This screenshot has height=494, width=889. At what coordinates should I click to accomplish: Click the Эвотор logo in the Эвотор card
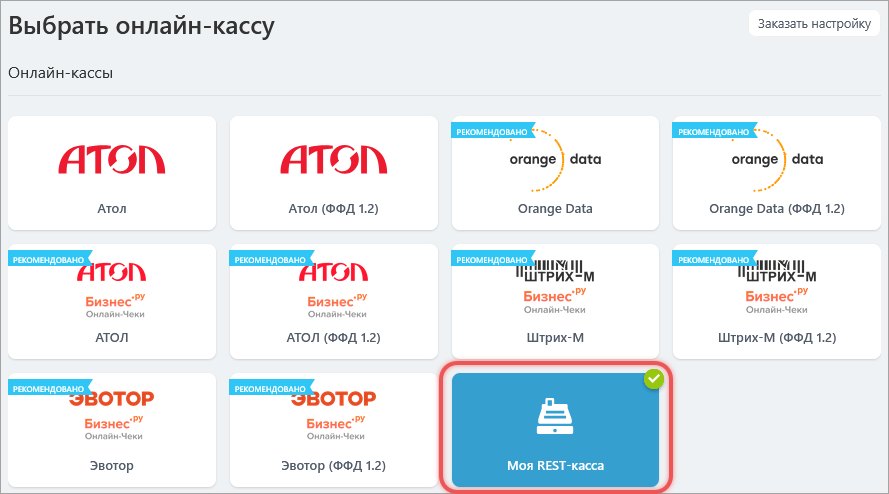112,399
